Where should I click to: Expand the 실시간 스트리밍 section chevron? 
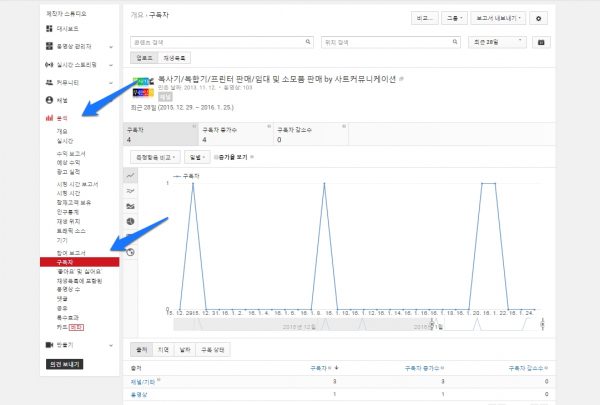coord(111,65)
